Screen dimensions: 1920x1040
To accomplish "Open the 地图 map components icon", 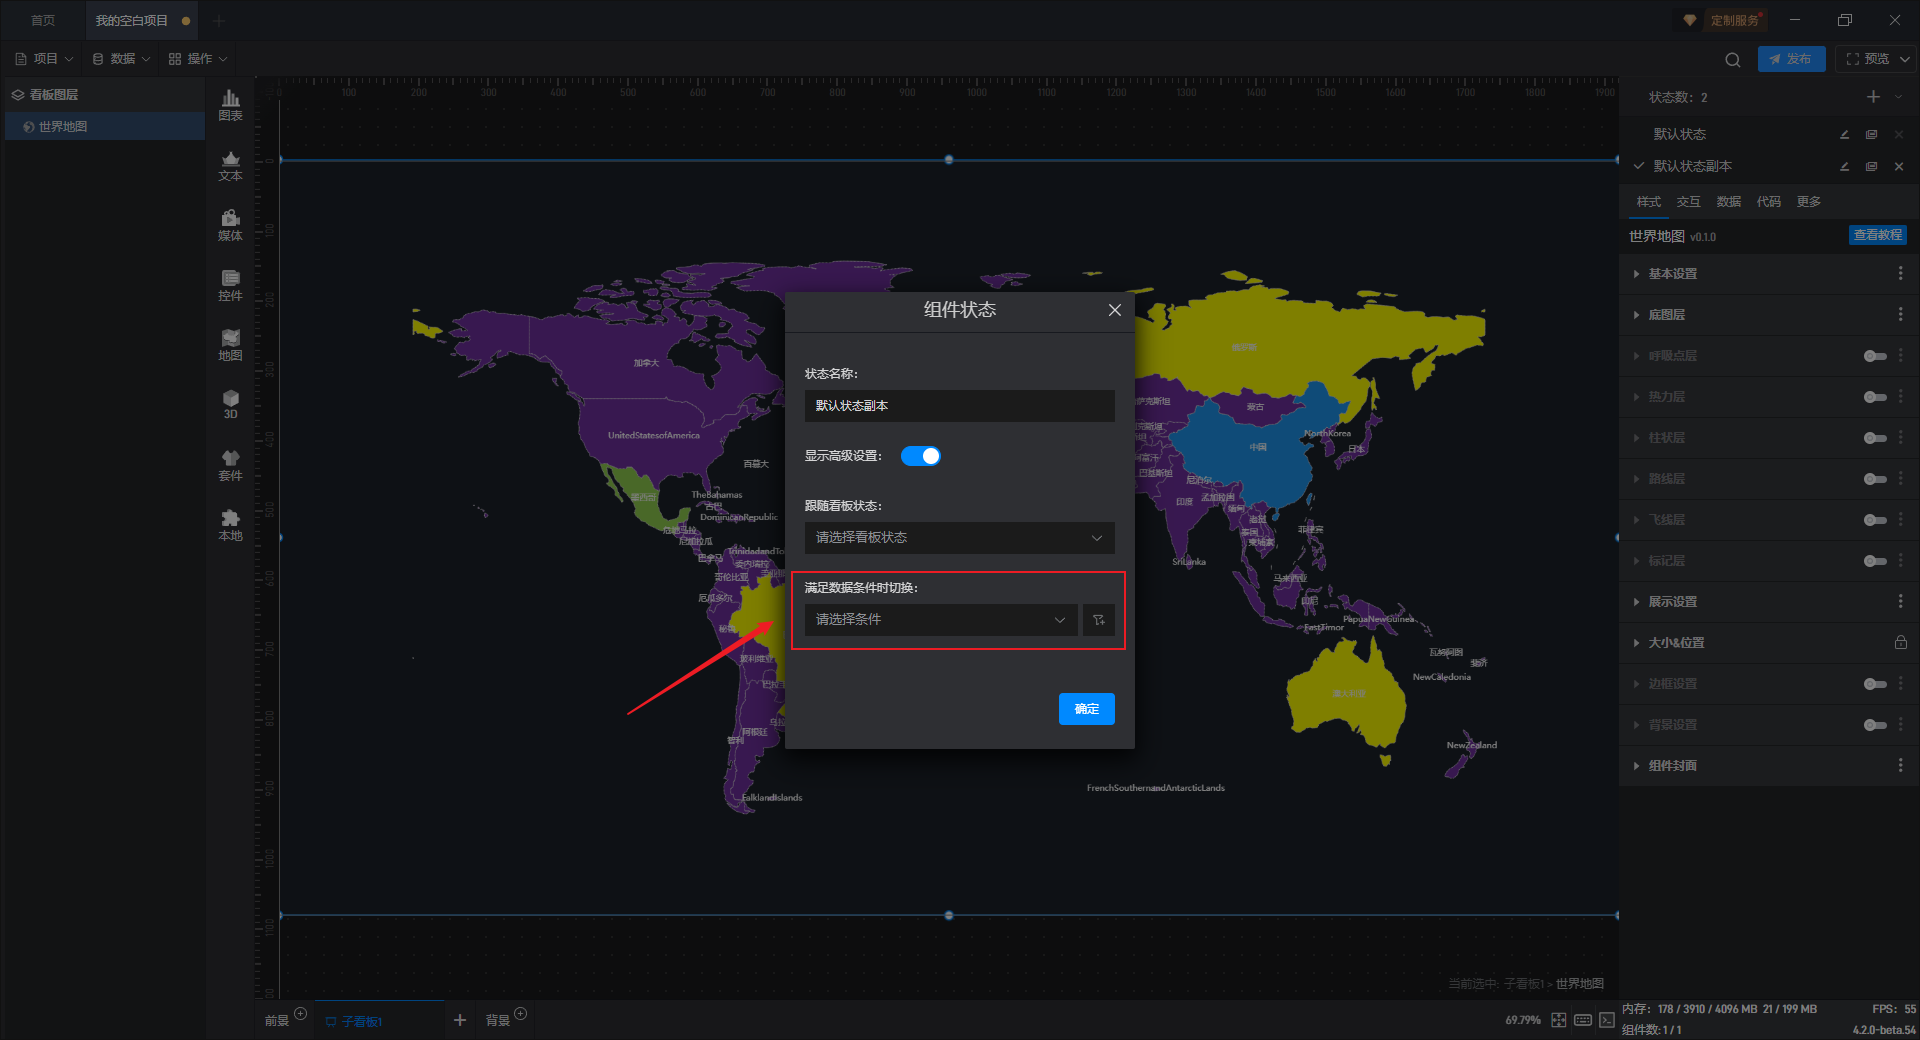I will (230, 344).
